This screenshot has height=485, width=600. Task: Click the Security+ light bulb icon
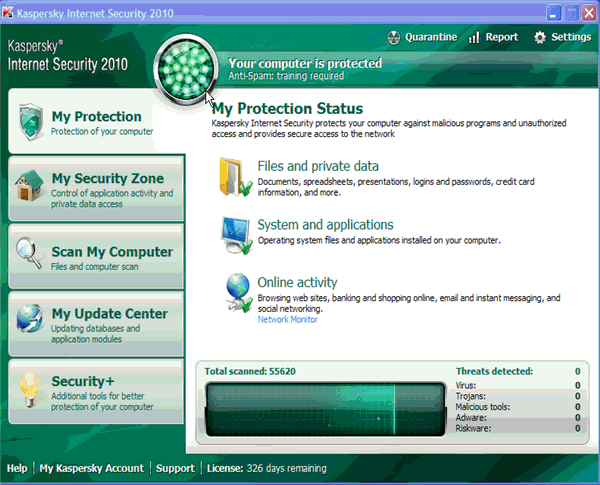coord(30,390)
